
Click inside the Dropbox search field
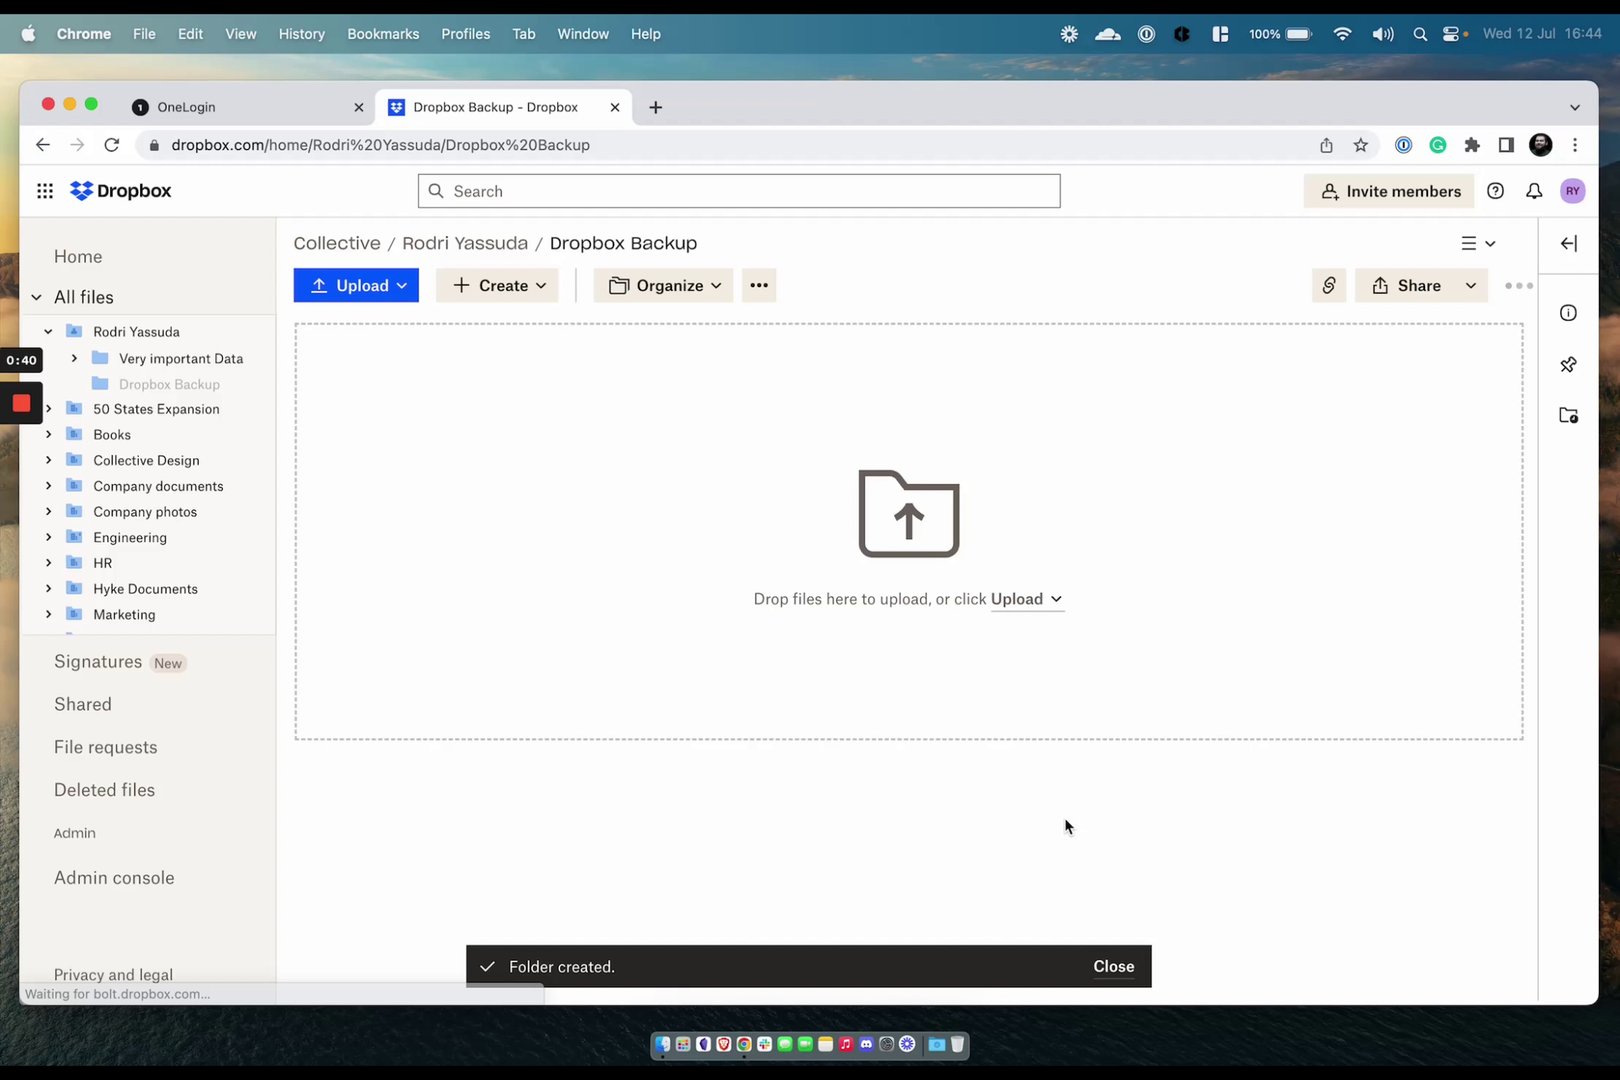tap(738, 190)
